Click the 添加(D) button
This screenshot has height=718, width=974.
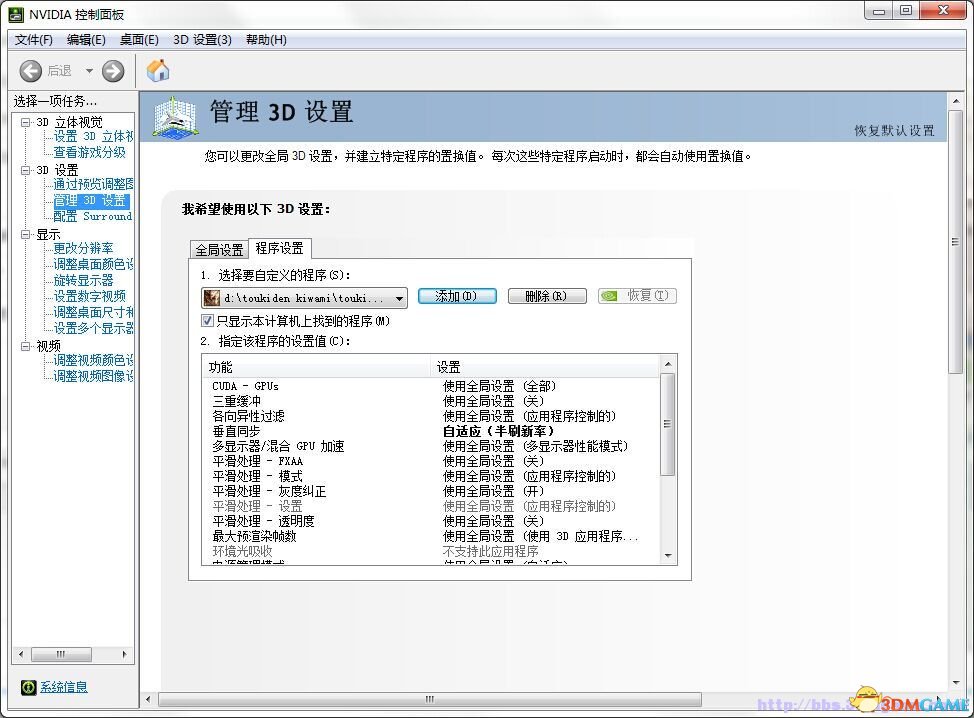click(x=457, y=296)
